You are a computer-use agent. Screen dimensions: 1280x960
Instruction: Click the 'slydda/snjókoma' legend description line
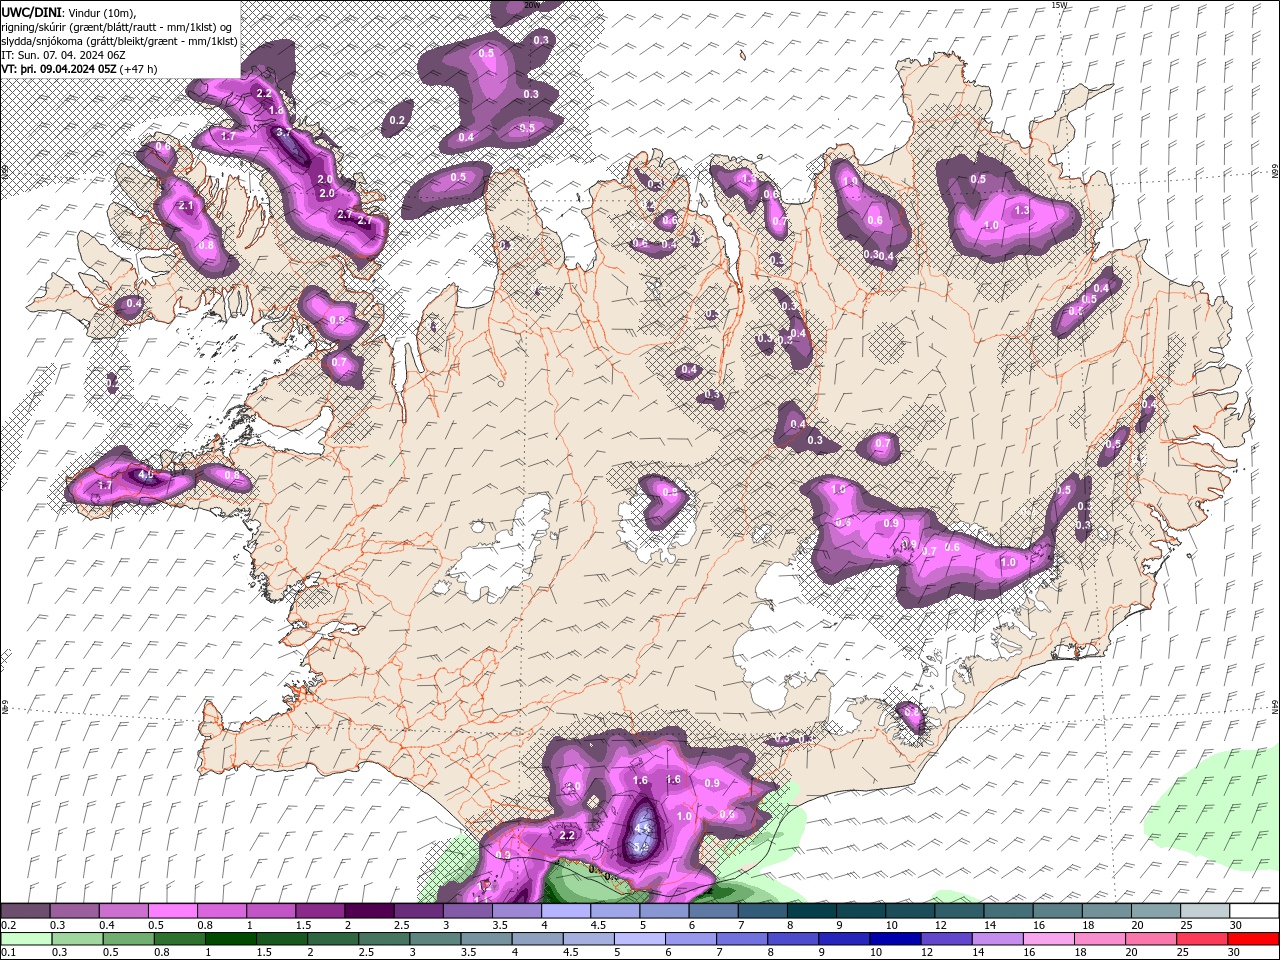[x=119, y=41]
